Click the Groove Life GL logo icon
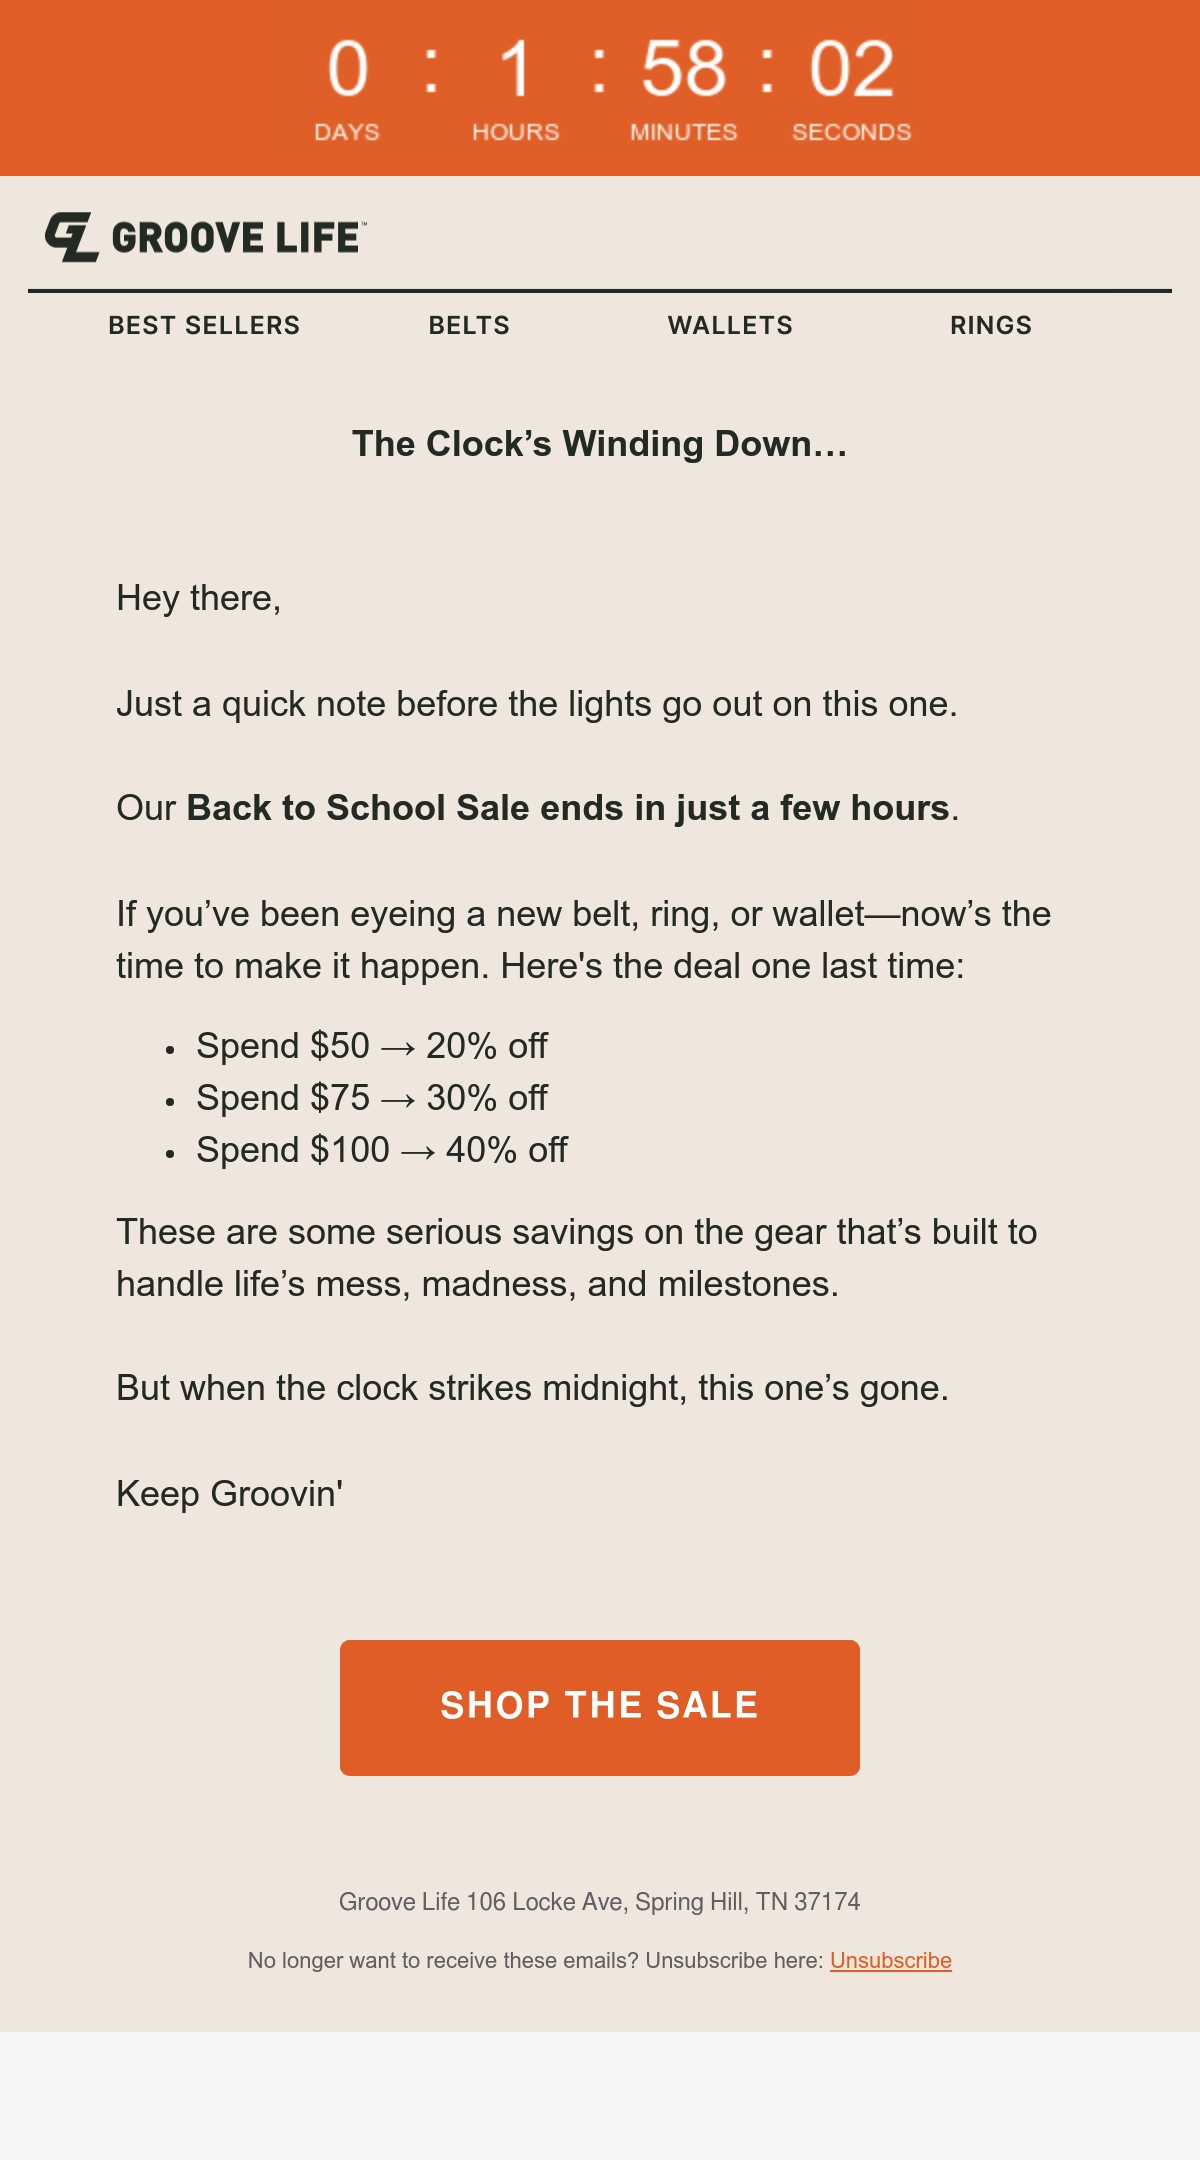 click(x=72, y=237)
